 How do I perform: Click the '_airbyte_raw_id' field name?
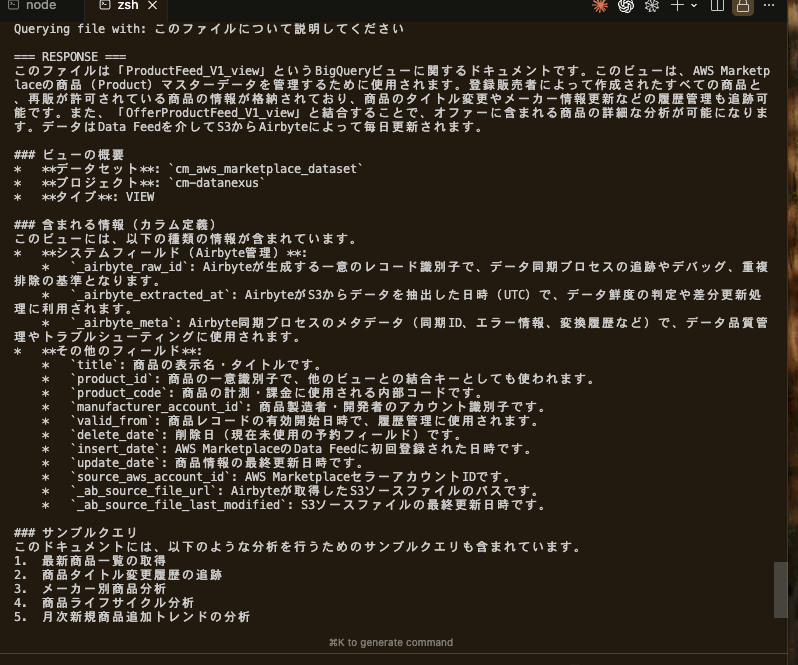[x=129, y=267]
